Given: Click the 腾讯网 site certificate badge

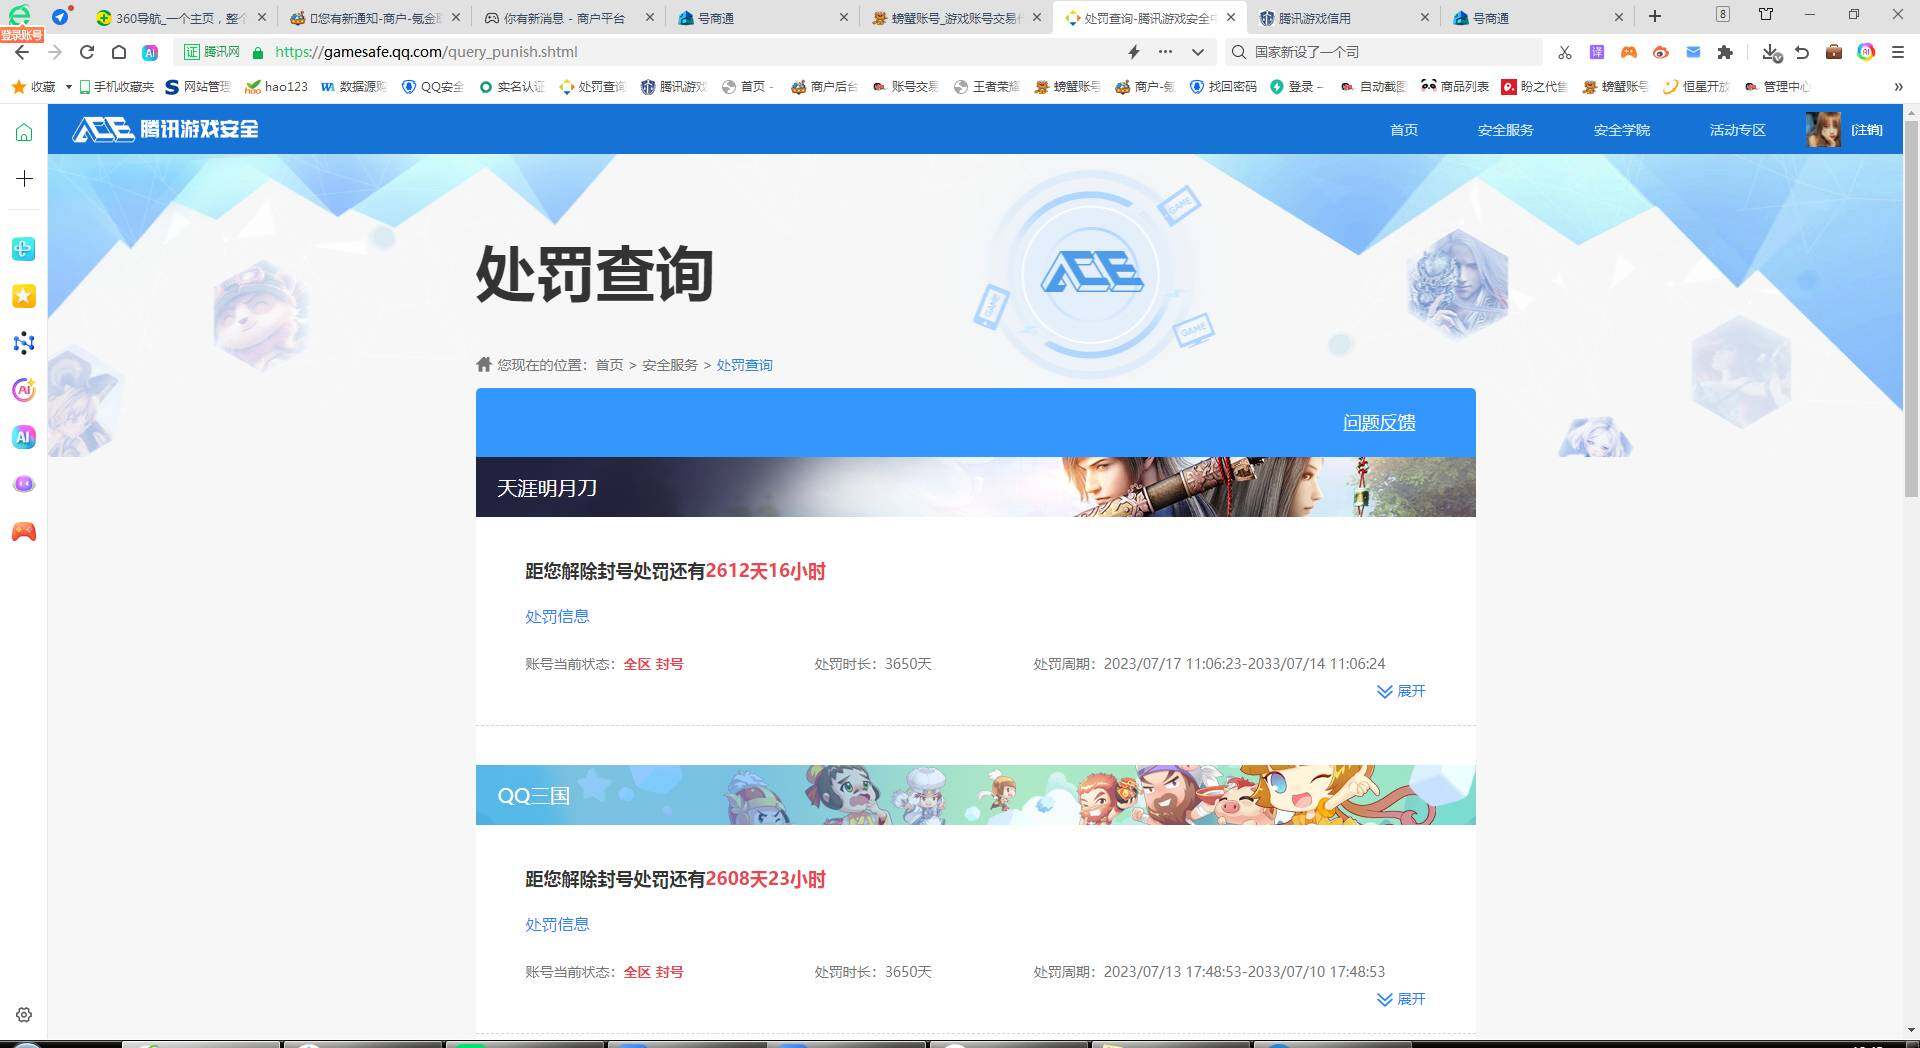Looking at the screenshot, I should pos(212,52).
